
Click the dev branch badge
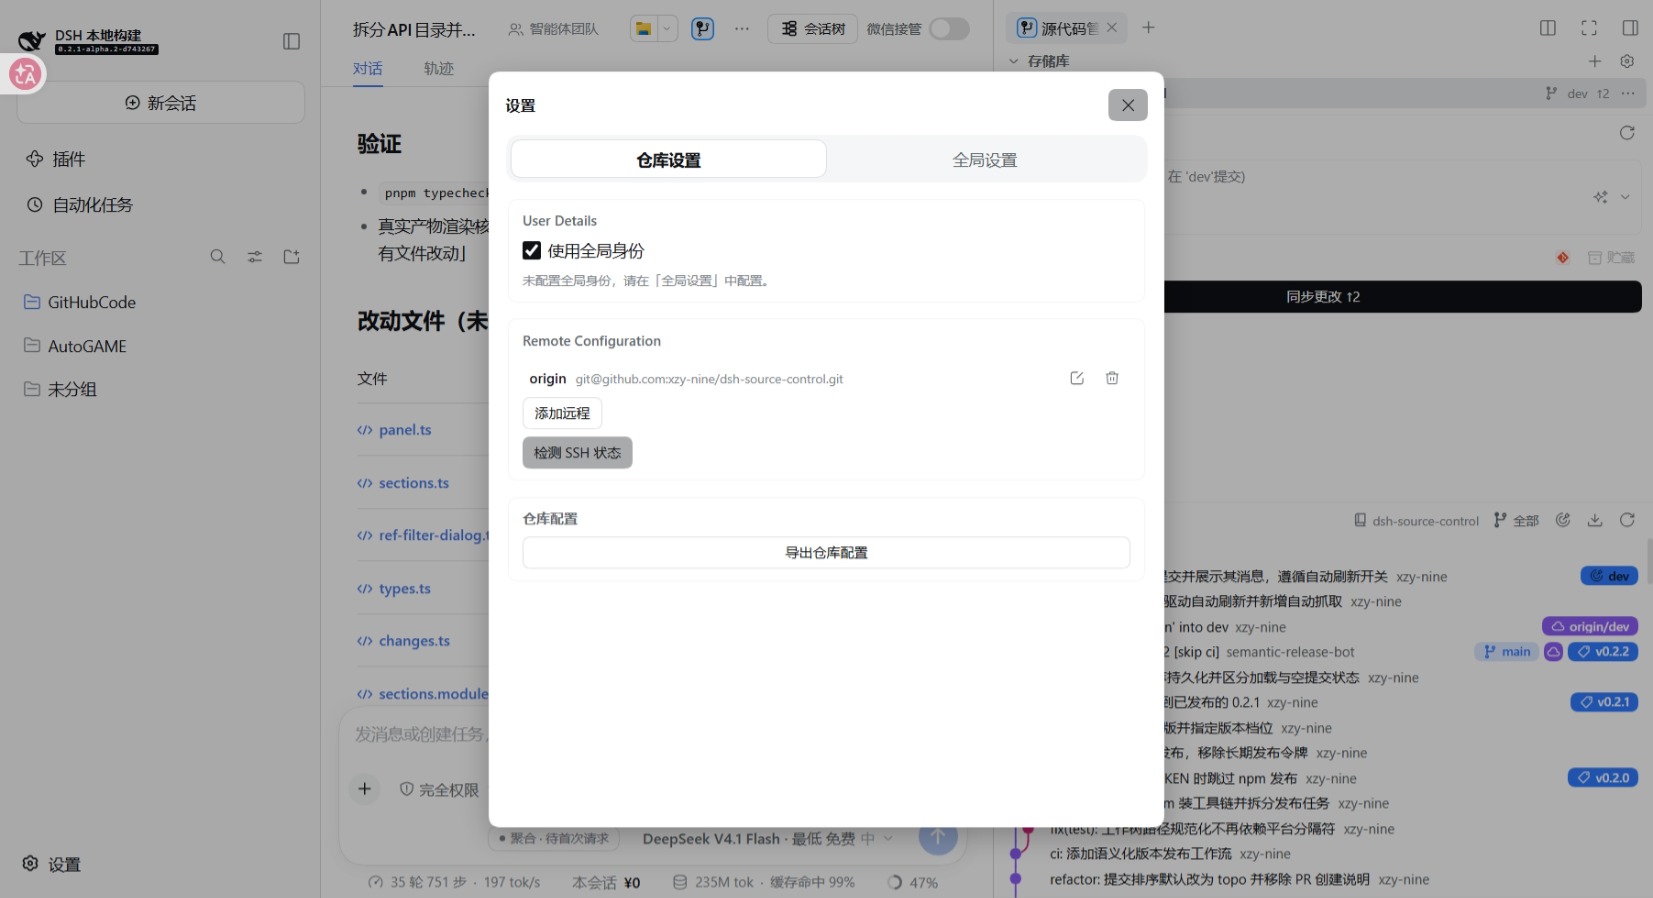coord(1609,576)
